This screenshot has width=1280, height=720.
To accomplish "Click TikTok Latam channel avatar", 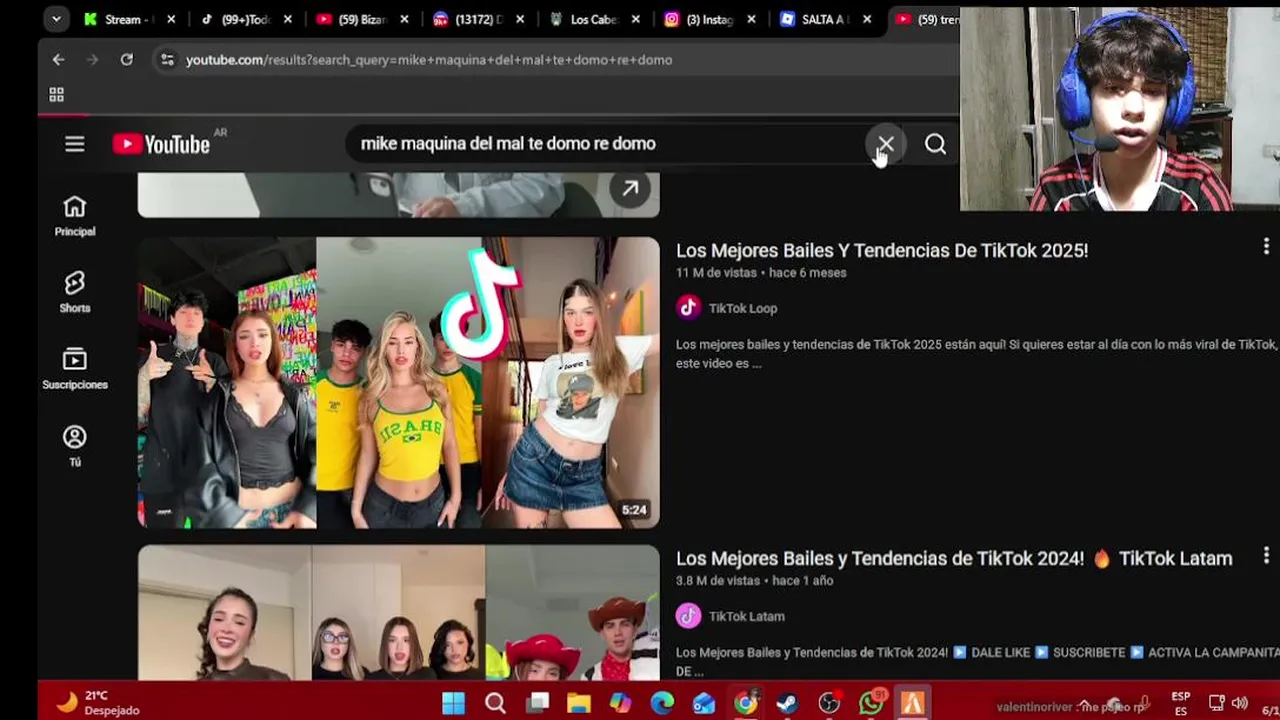I will (x=688, y=616).
